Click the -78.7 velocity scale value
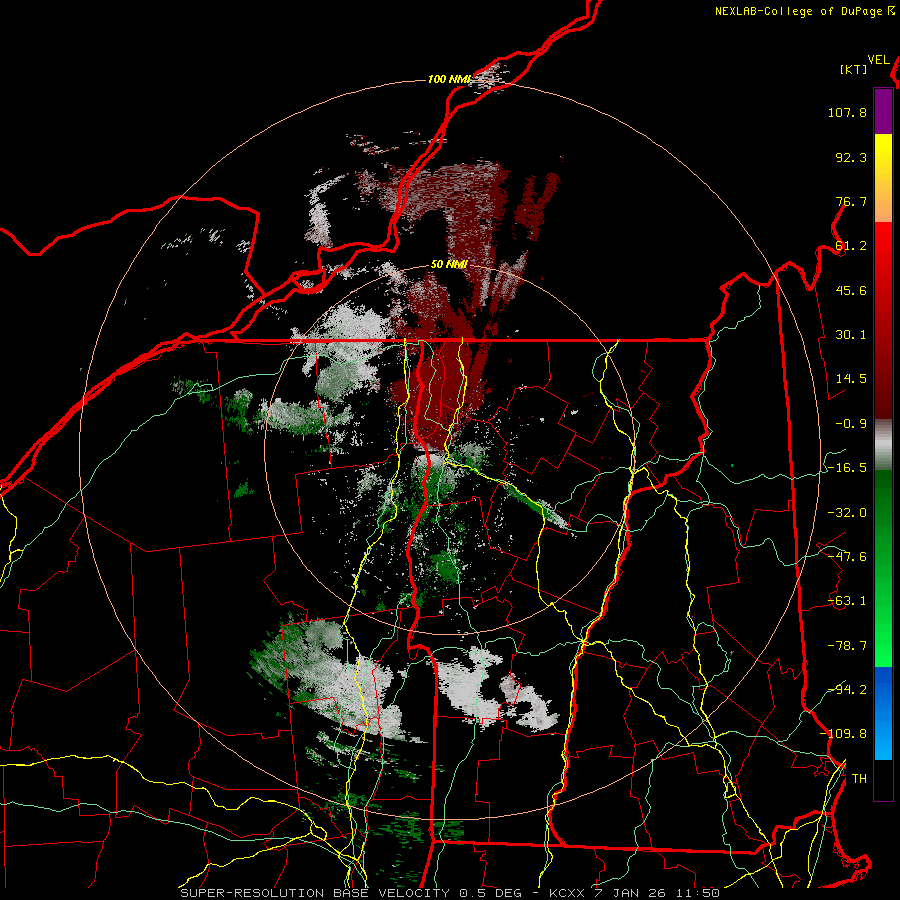 847,646
